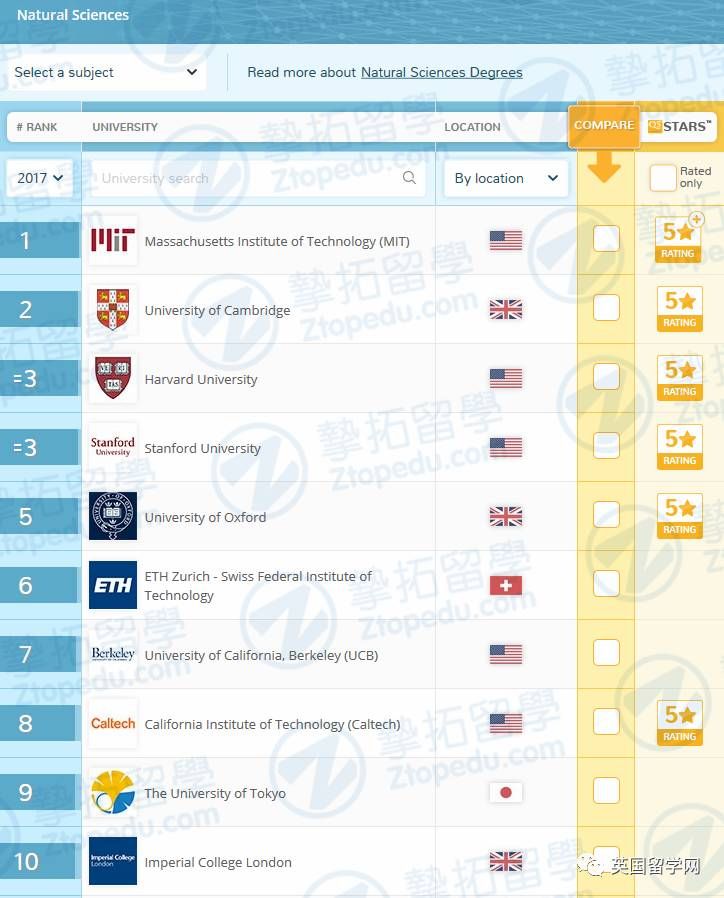The image size is (724, 898).
Task: Open the 2017 year dropdown
Action: tap(41, 178)
